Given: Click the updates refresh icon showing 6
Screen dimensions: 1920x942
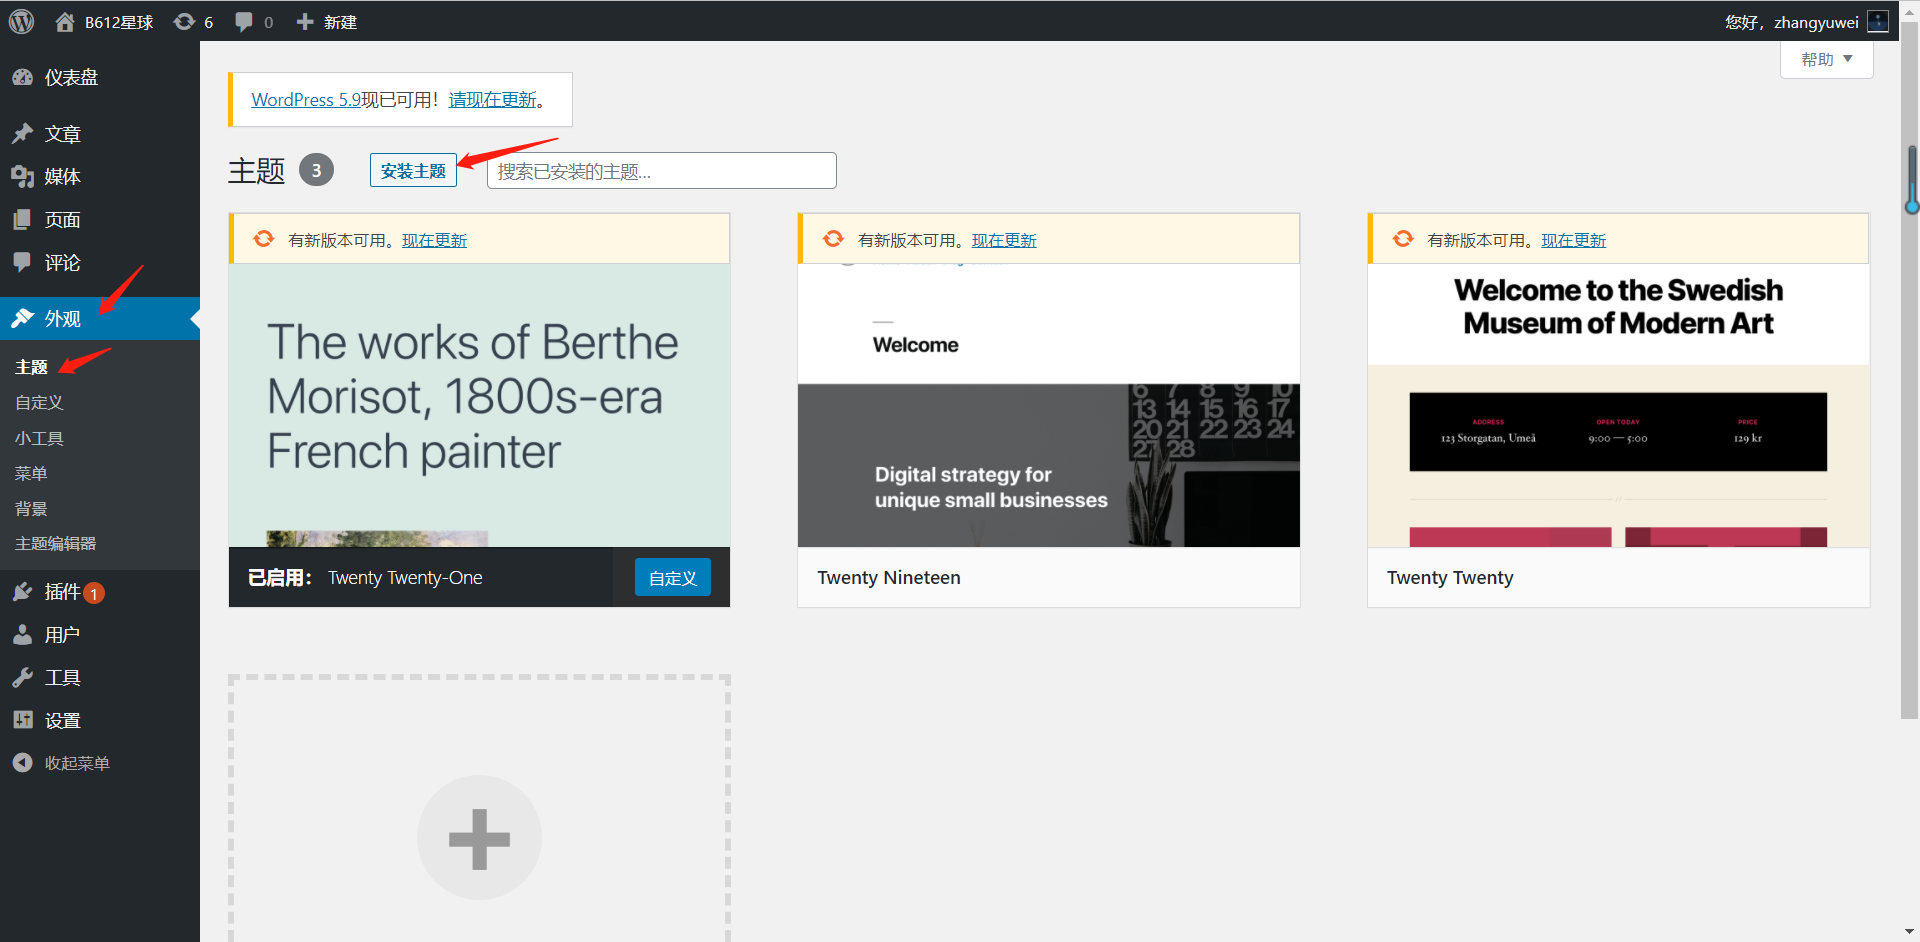Looking at the screenshot, I should [184, 22].
